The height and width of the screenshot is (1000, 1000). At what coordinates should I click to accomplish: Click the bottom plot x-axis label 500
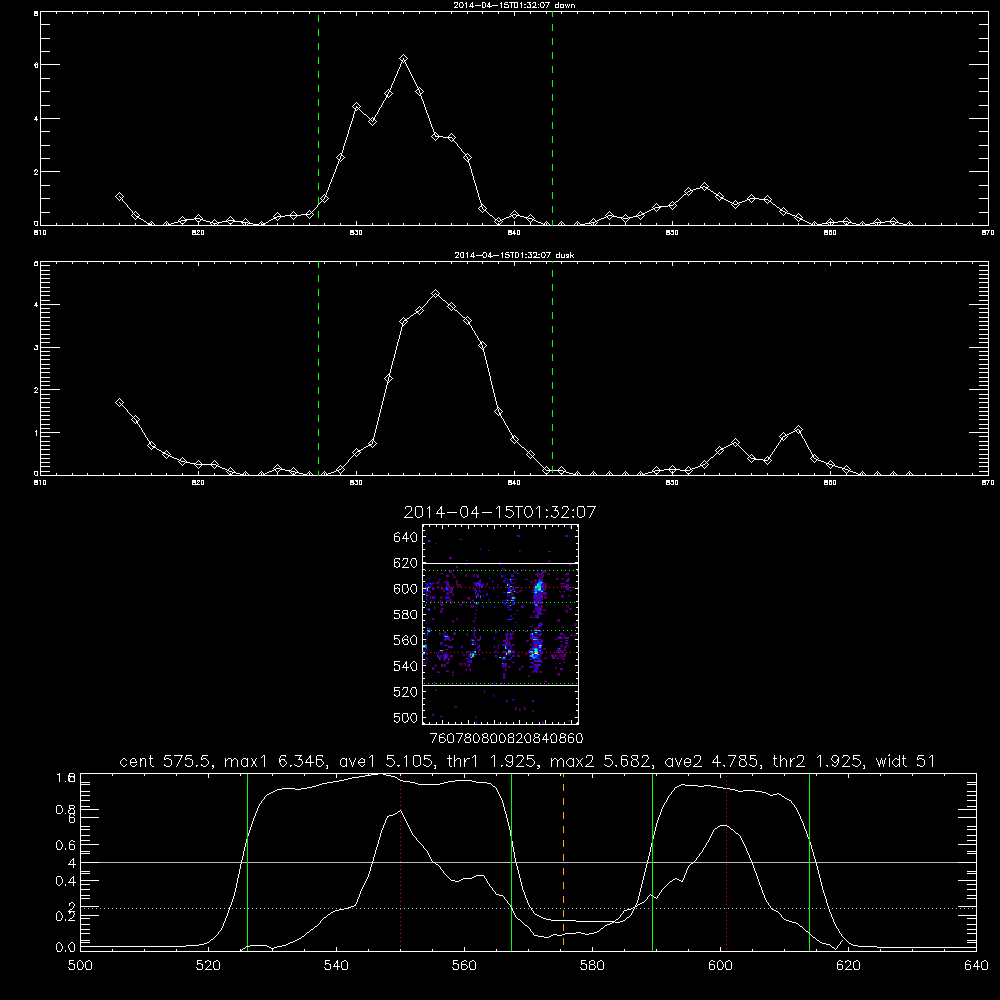(x=80, y=966)
